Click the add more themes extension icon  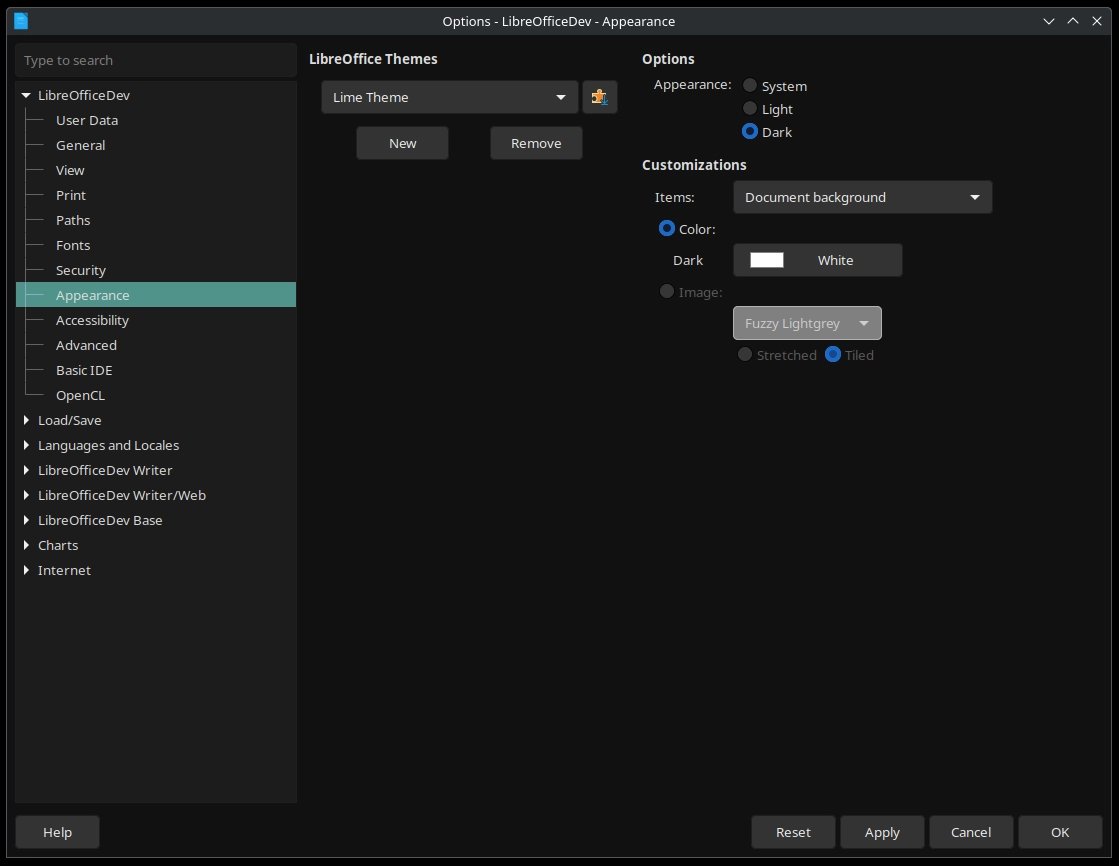point(599,97)
